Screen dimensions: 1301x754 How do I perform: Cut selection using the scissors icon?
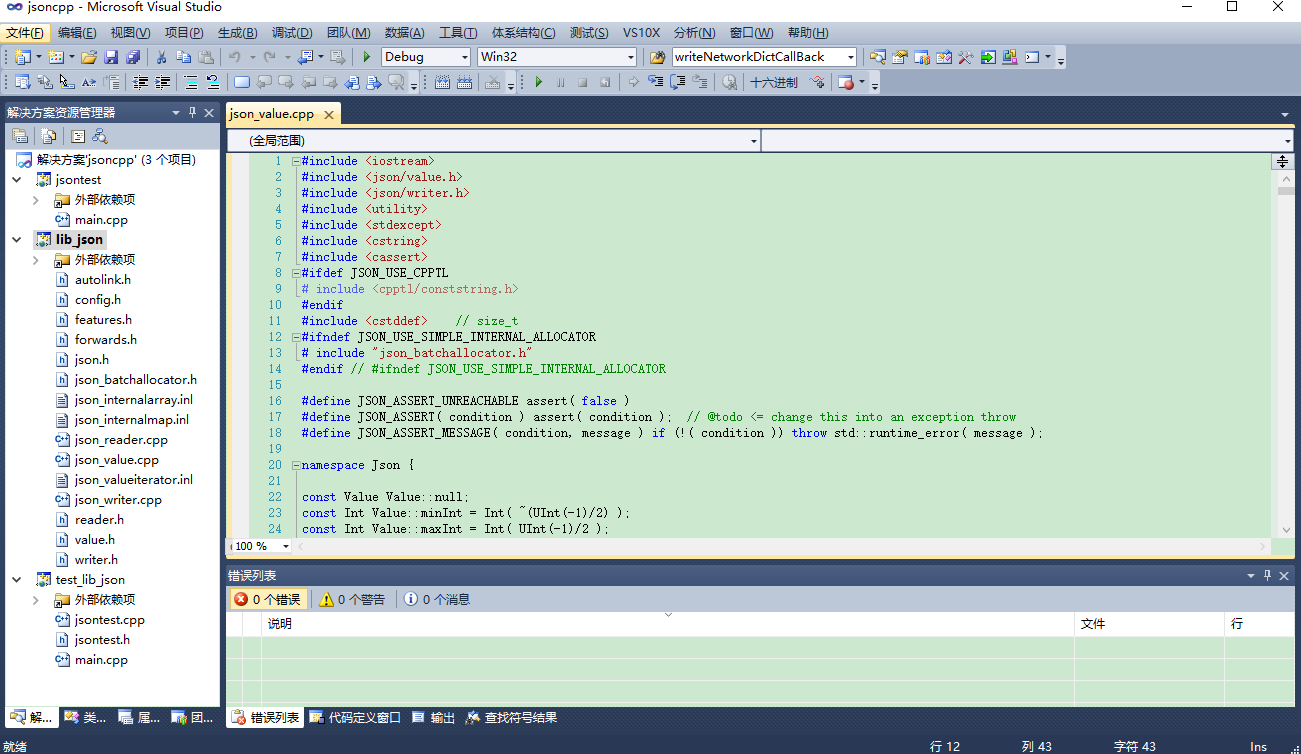pyautogui.click(x=161, y=57)
